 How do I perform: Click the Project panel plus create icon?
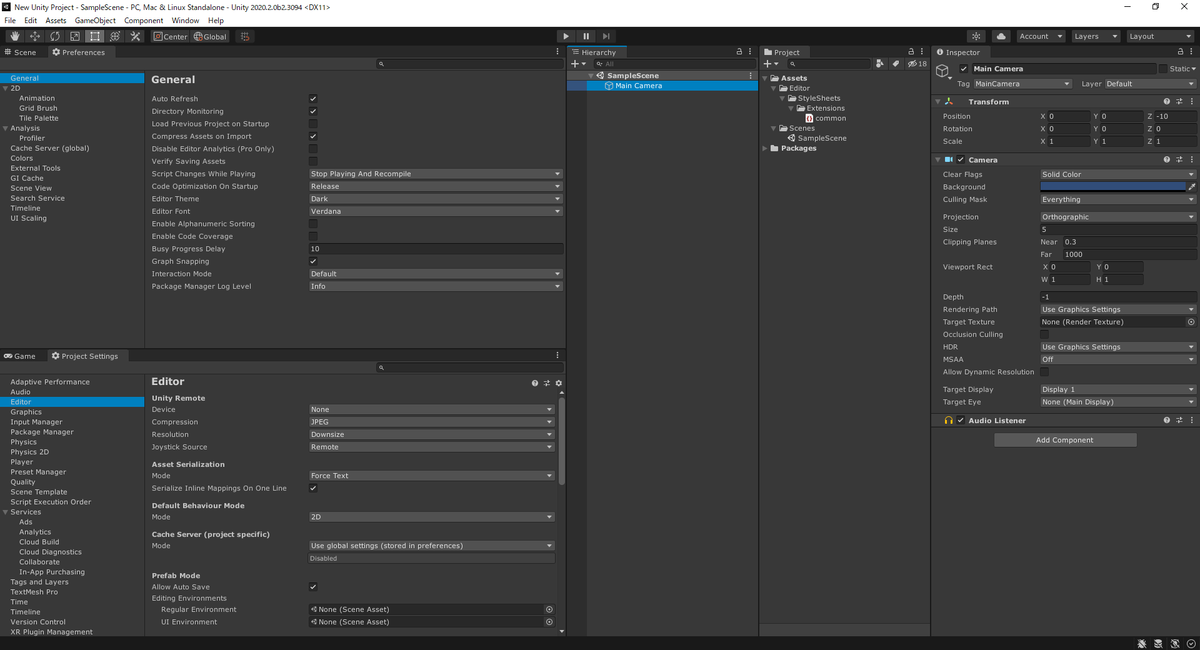point(771,63)
